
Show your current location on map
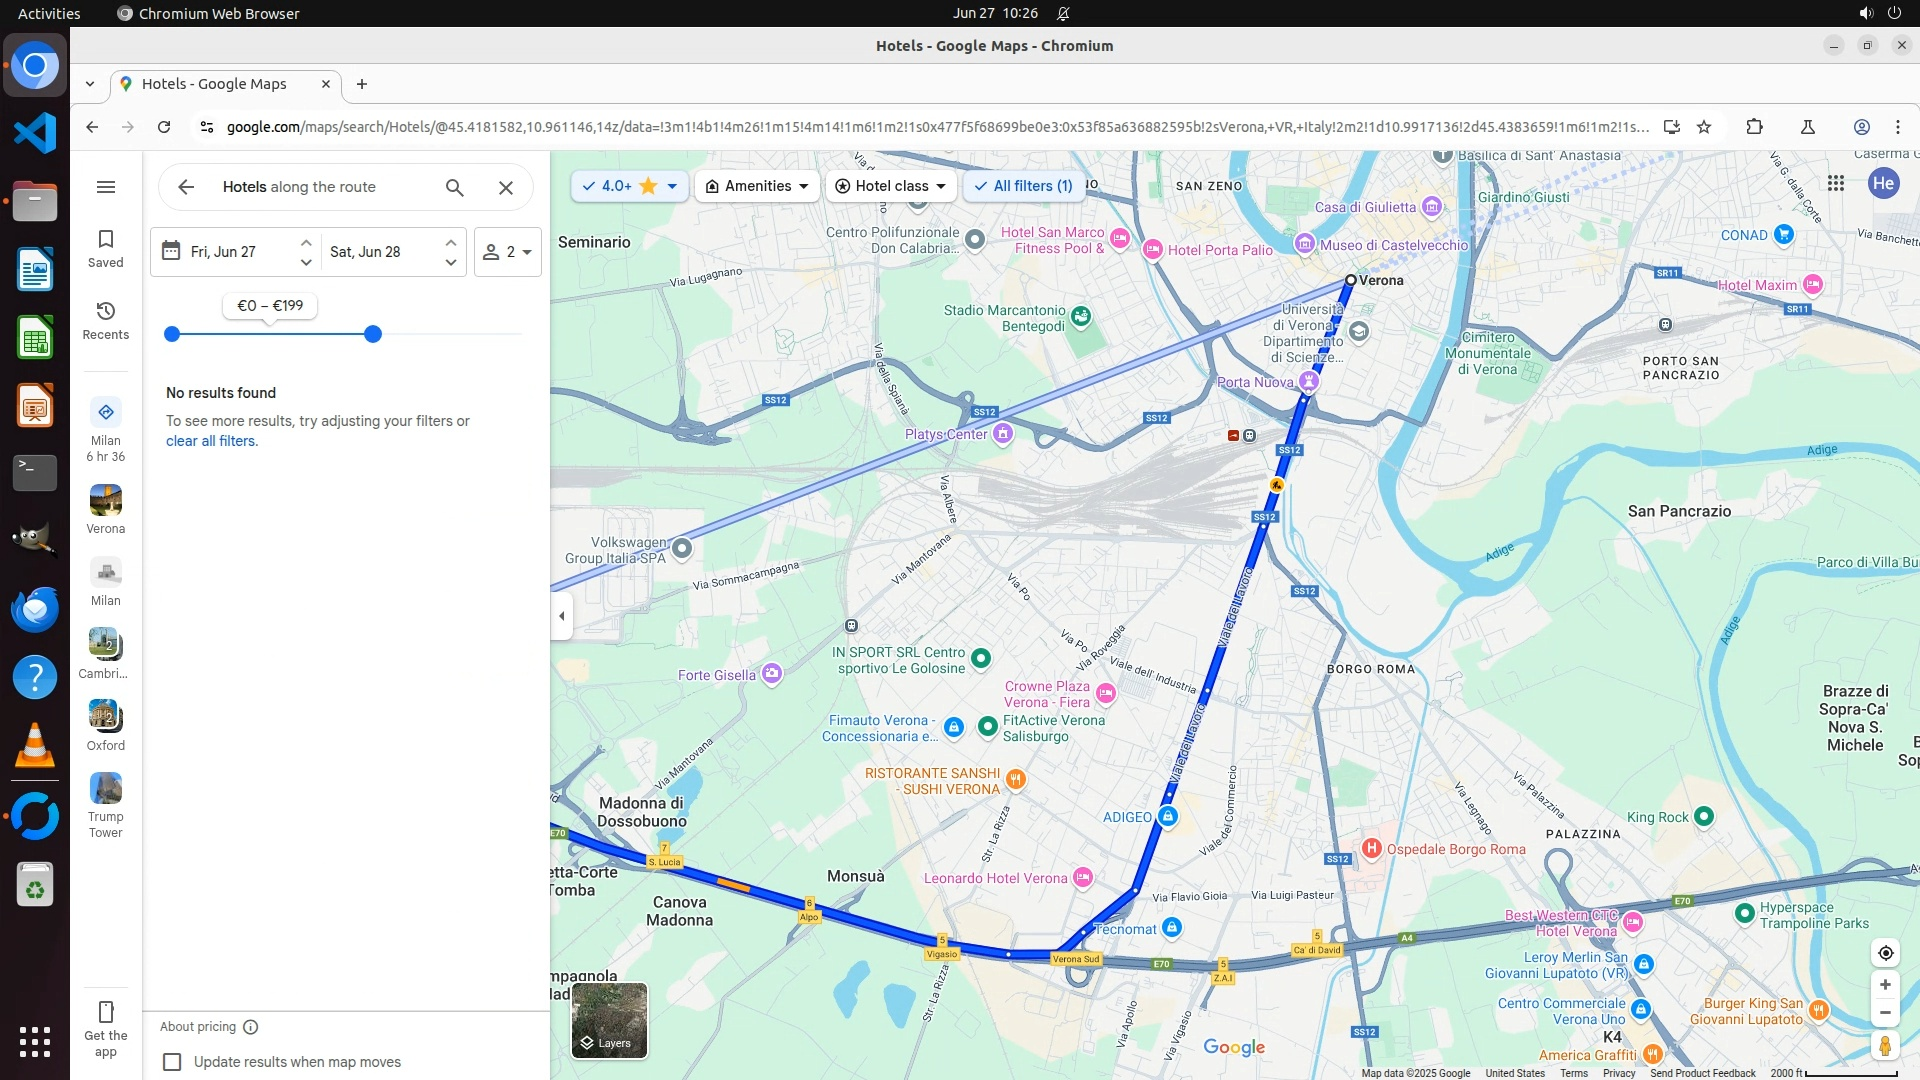(x=1885, y=953)
